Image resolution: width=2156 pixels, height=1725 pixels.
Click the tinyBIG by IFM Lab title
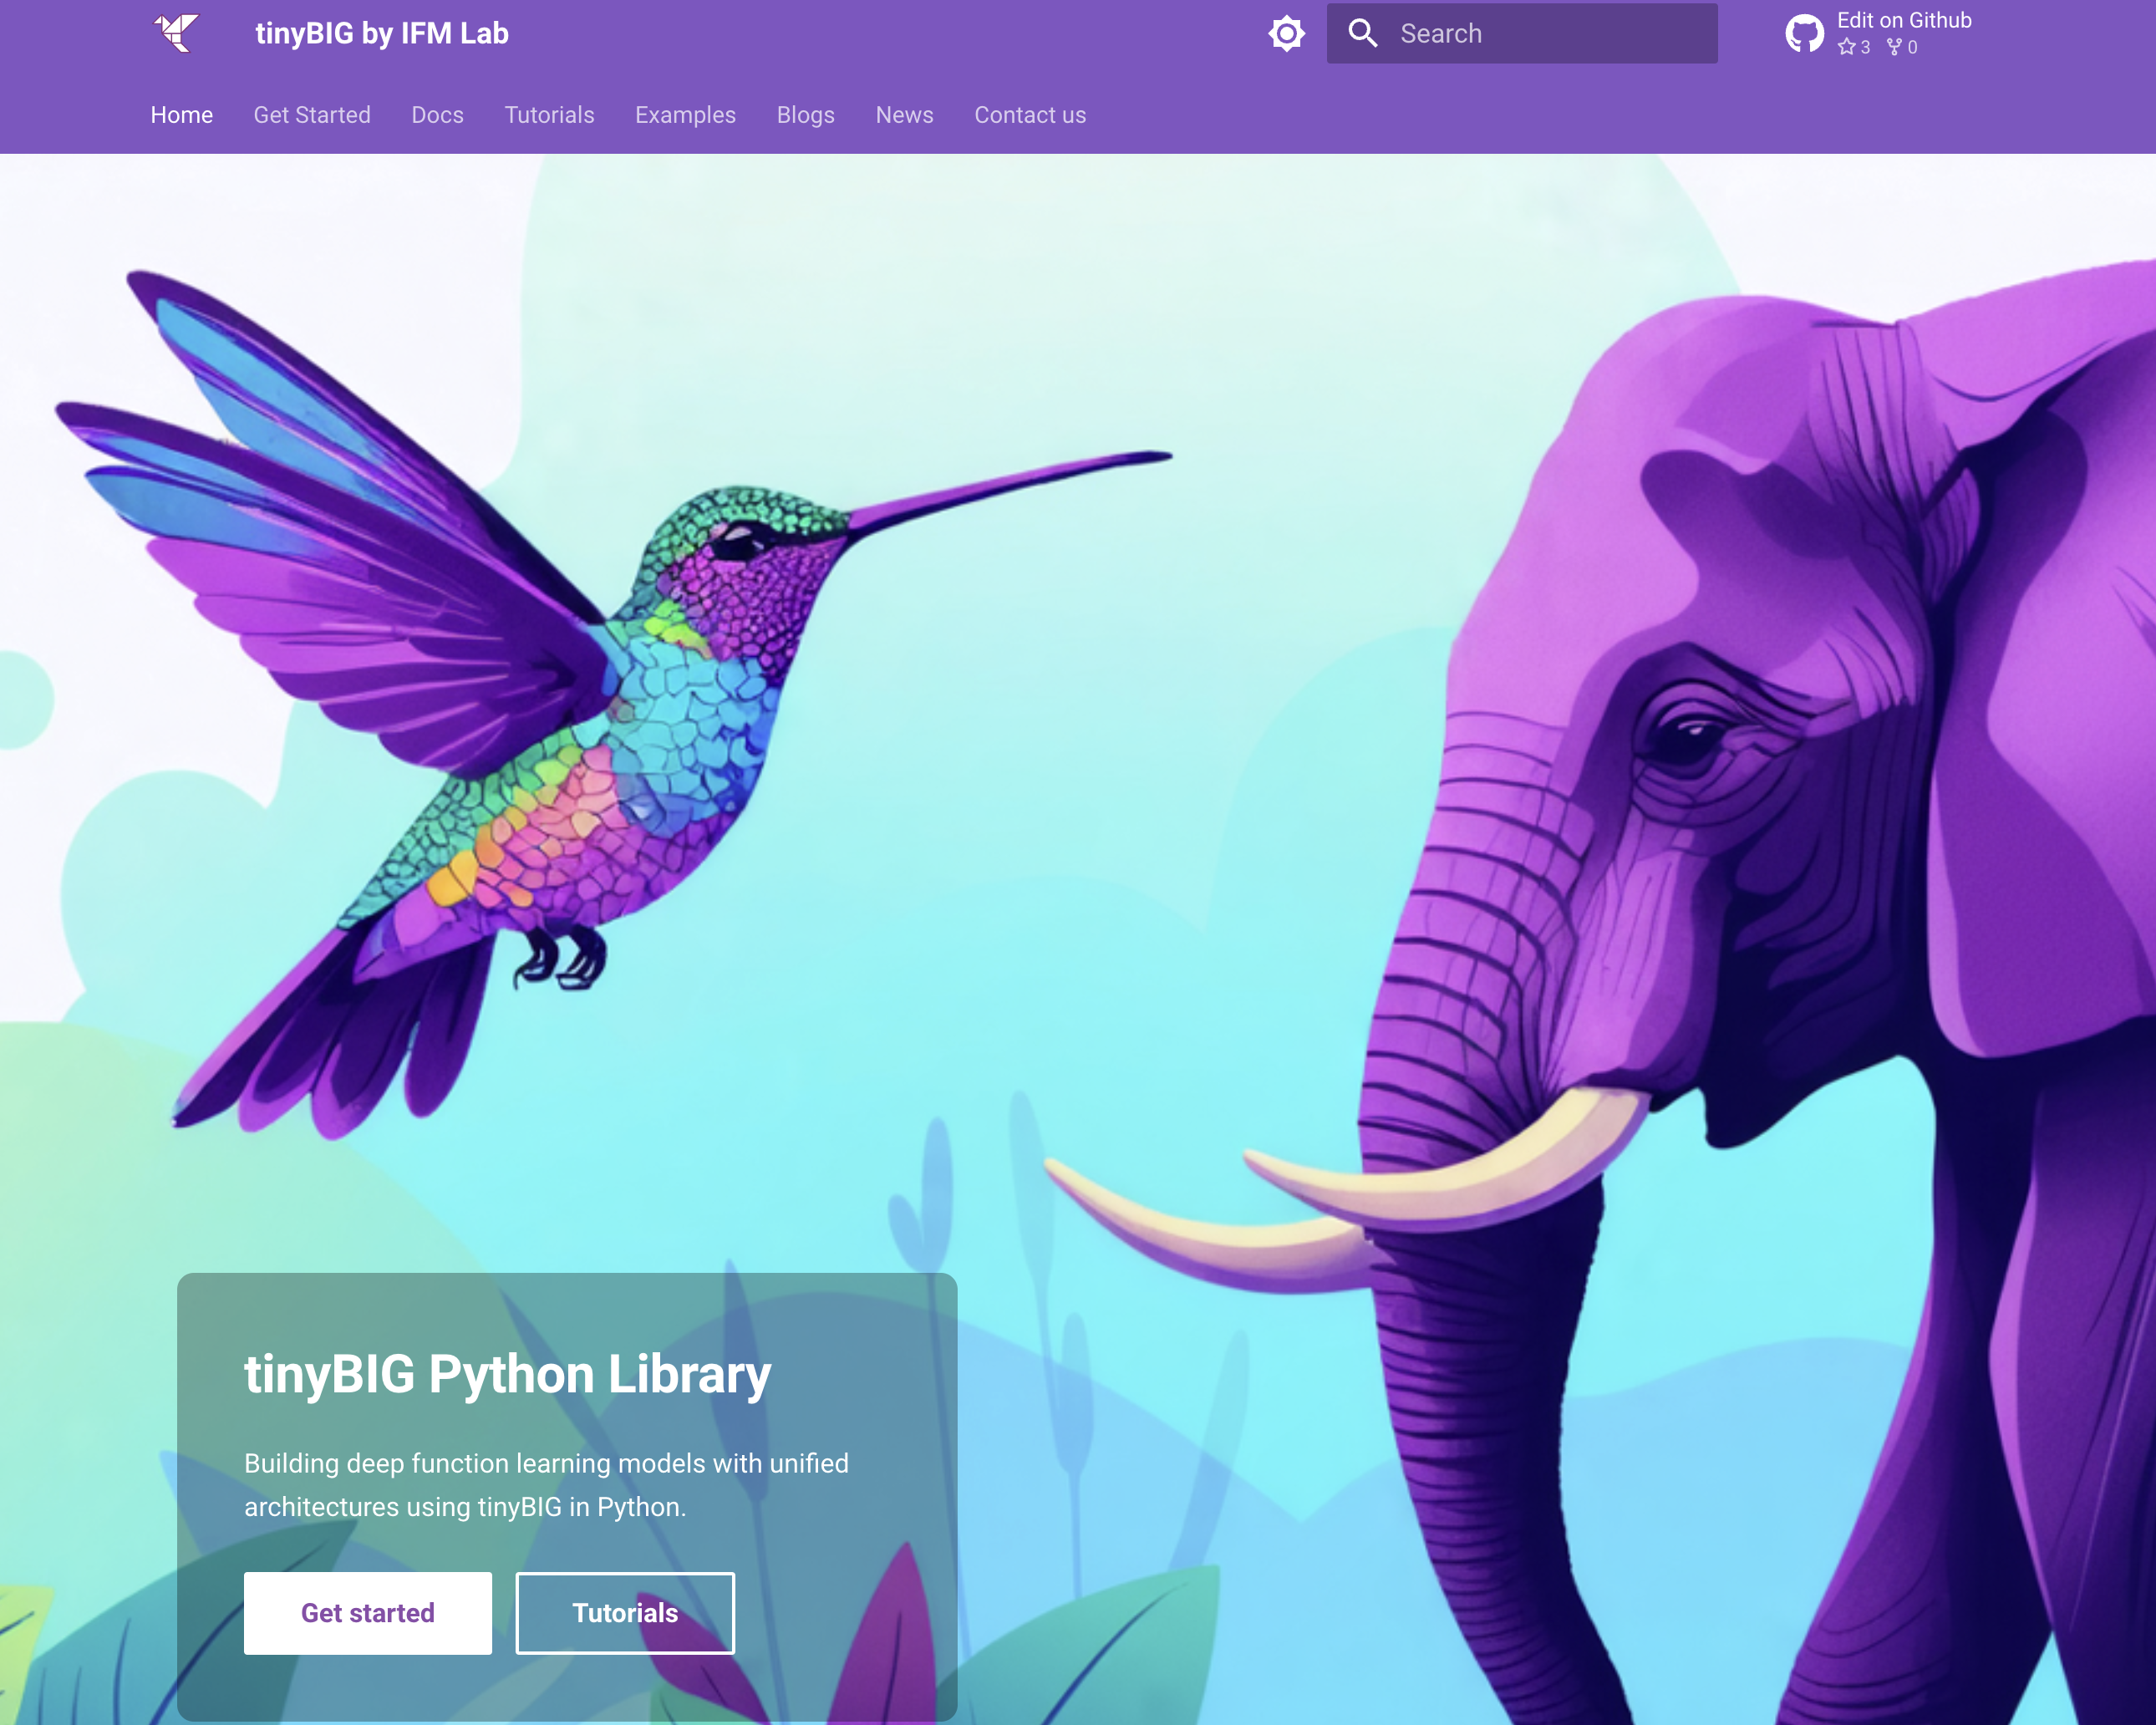click(x=382, y=33)
